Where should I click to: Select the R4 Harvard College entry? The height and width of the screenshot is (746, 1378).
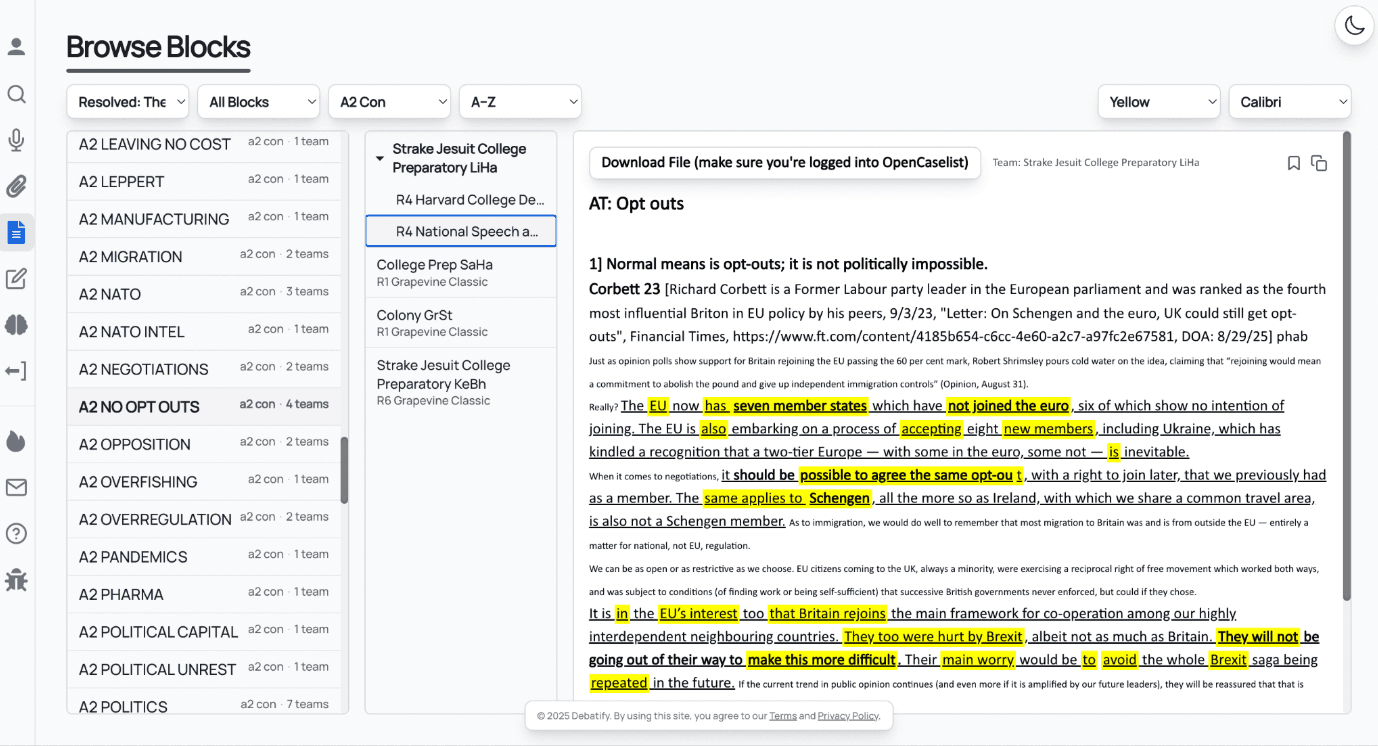[x=469, y=200]
